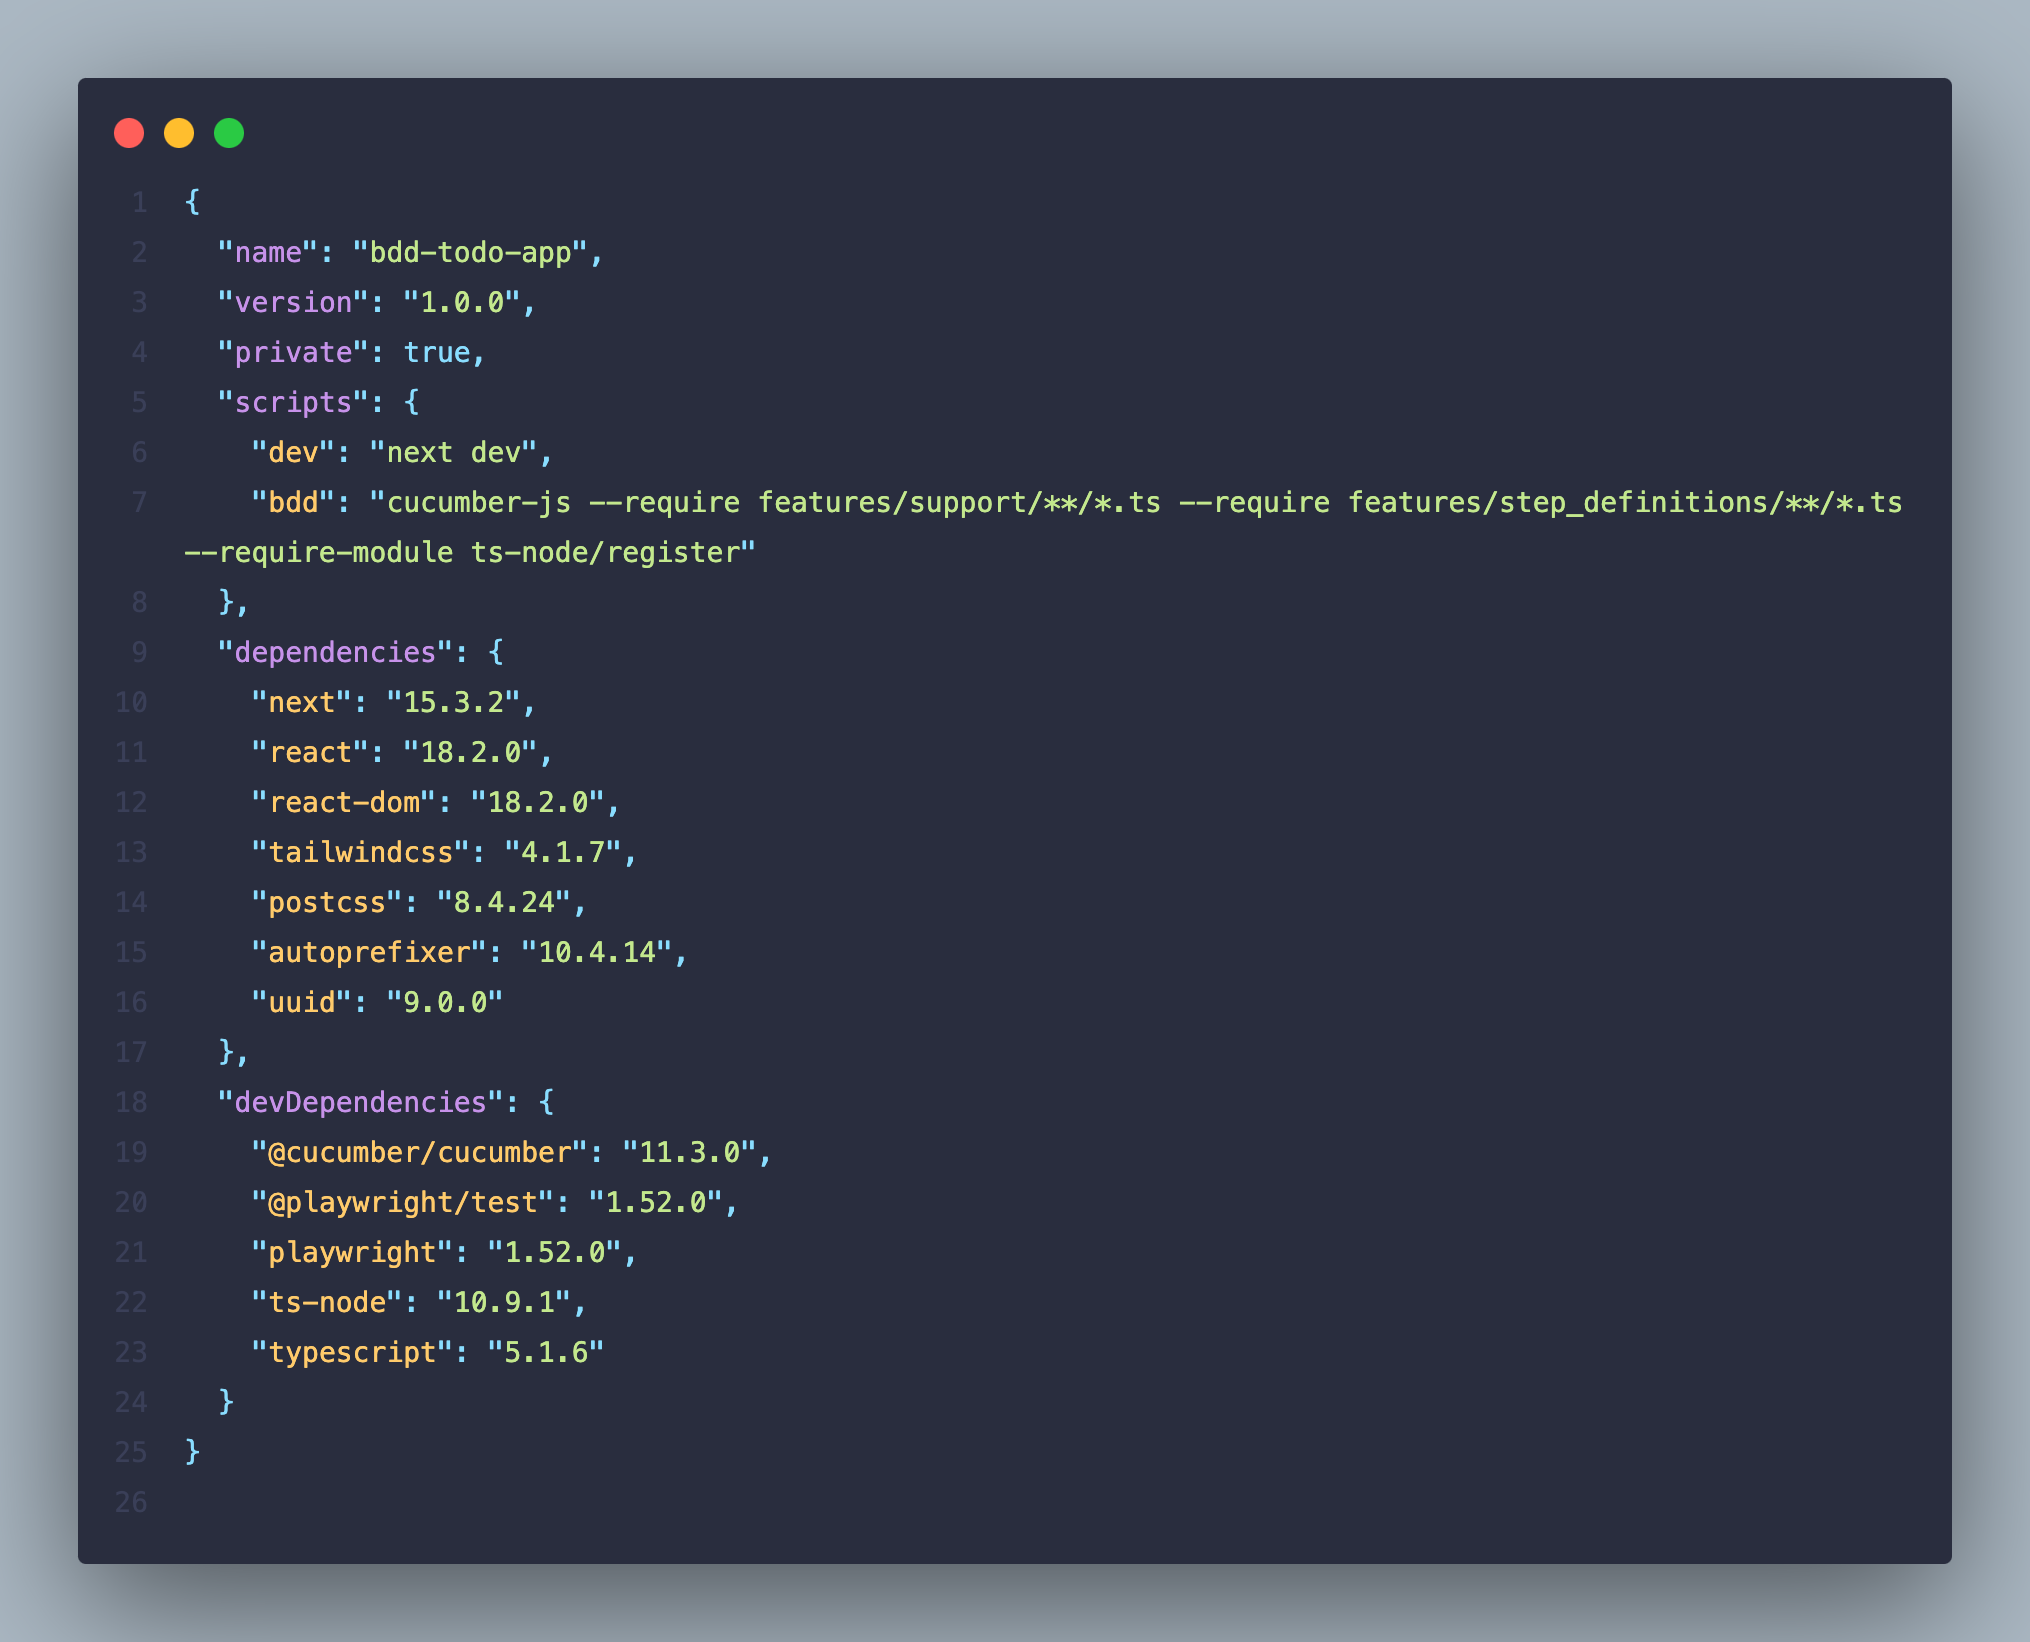2030x1642 pixels.
Task: Click the "tailwindcss" dependency entry
Action: (x=354, y=852)
